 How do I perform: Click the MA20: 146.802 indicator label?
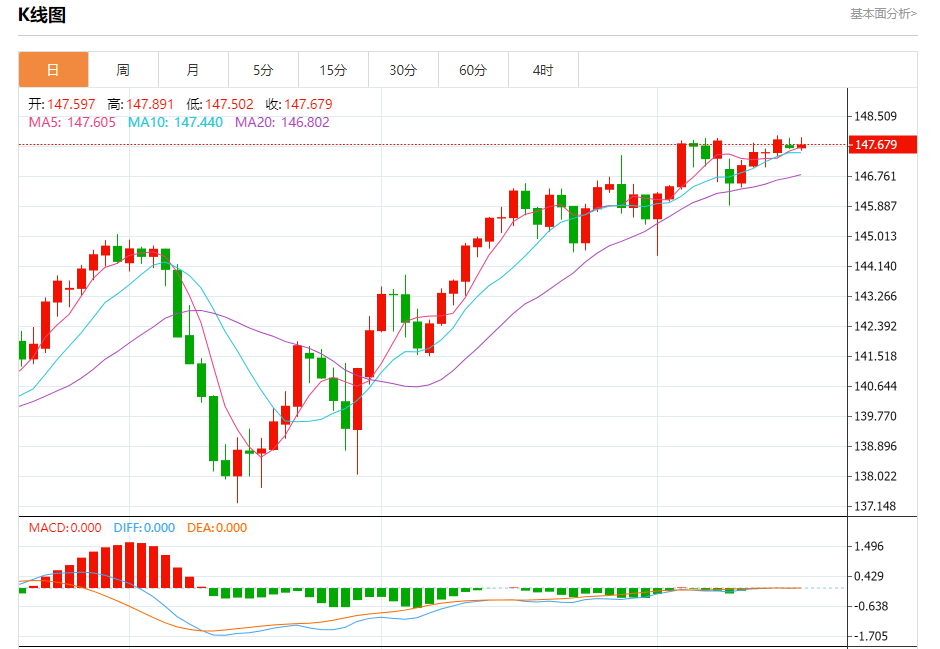pos(282,122)
